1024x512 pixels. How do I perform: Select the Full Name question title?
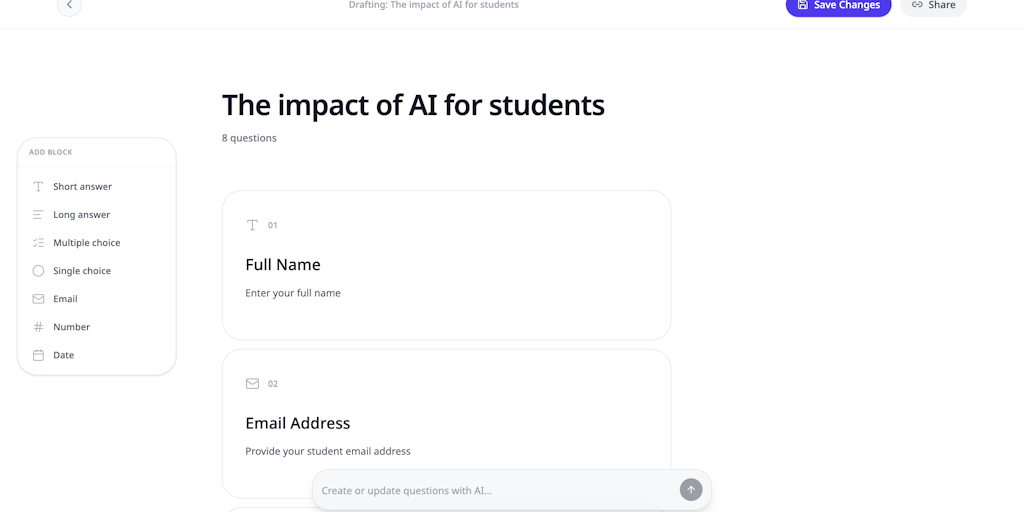[x=283, y=265]
